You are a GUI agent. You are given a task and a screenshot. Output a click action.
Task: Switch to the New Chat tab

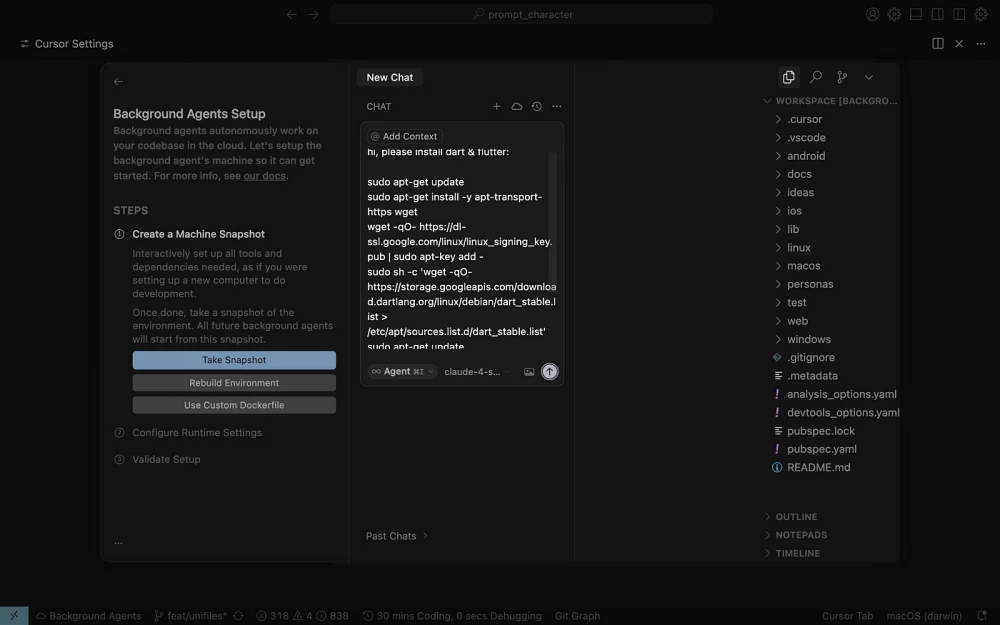[x=389, y=77]
